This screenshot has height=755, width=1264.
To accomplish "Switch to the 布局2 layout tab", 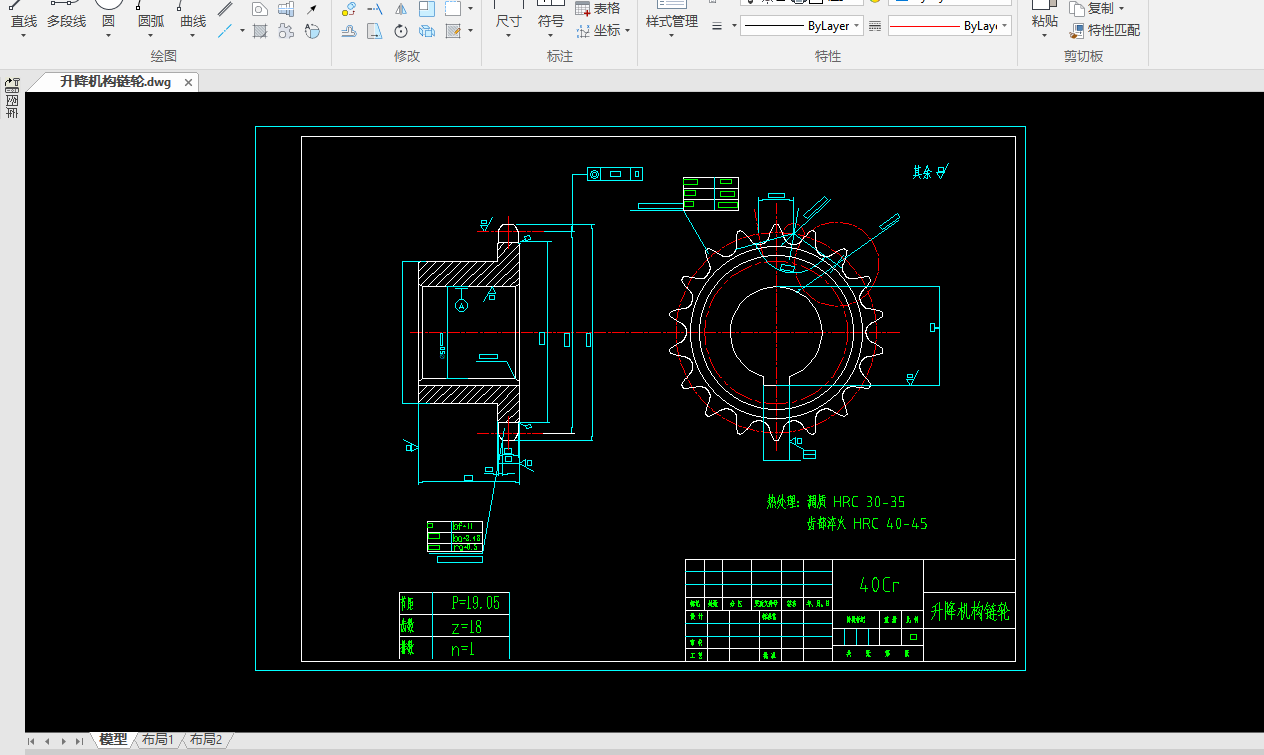I will 205,740.
